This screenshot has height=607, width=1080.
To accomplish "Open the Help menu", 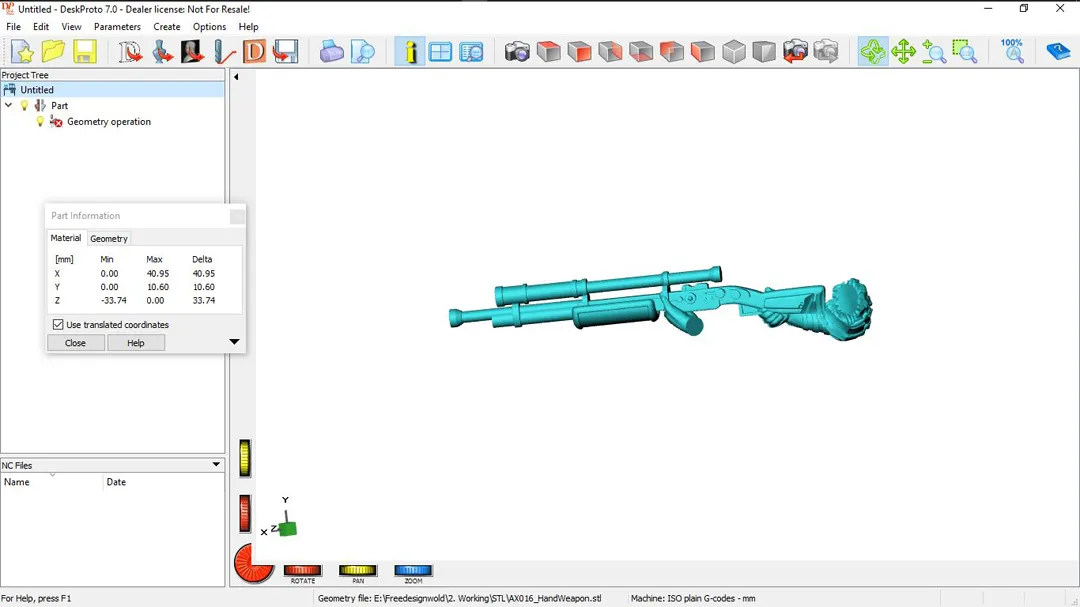I will click(249, 27).
